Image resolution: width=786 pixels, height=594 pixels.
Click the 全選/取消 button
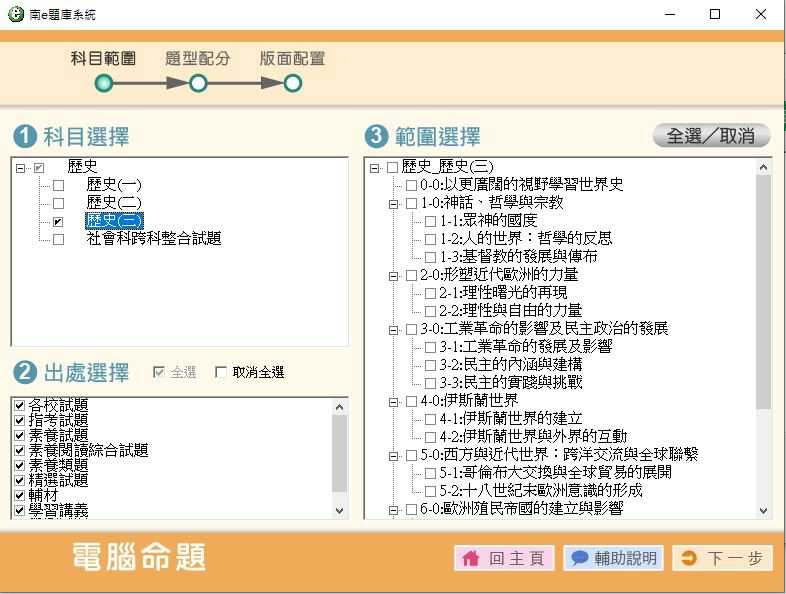pos(711,136)
